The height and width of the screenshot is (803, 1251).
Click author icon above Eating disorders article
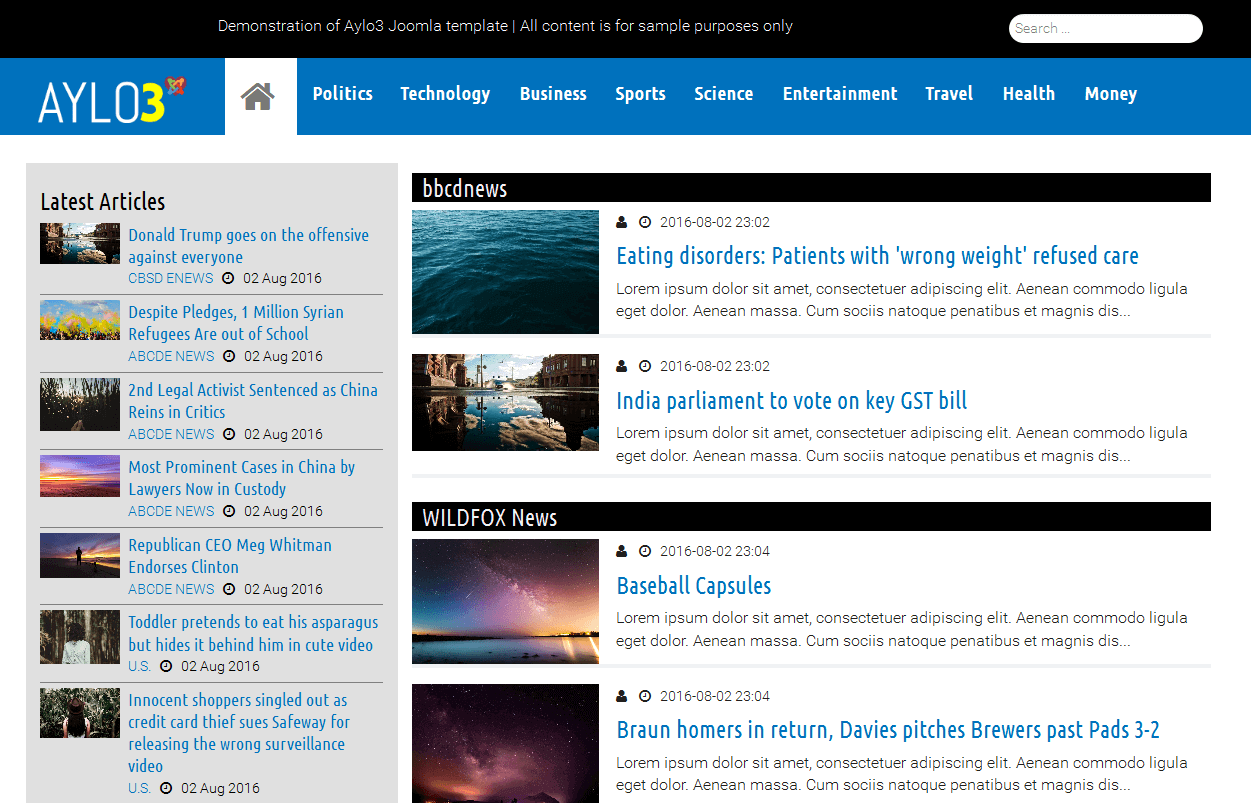(621, 222)
